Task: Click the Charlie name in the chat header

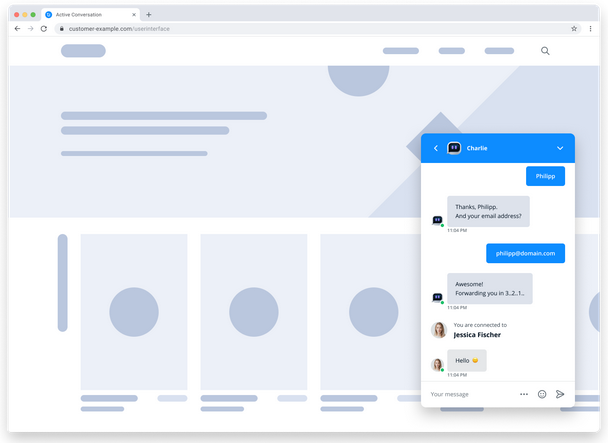Action: tap(477, 148)
